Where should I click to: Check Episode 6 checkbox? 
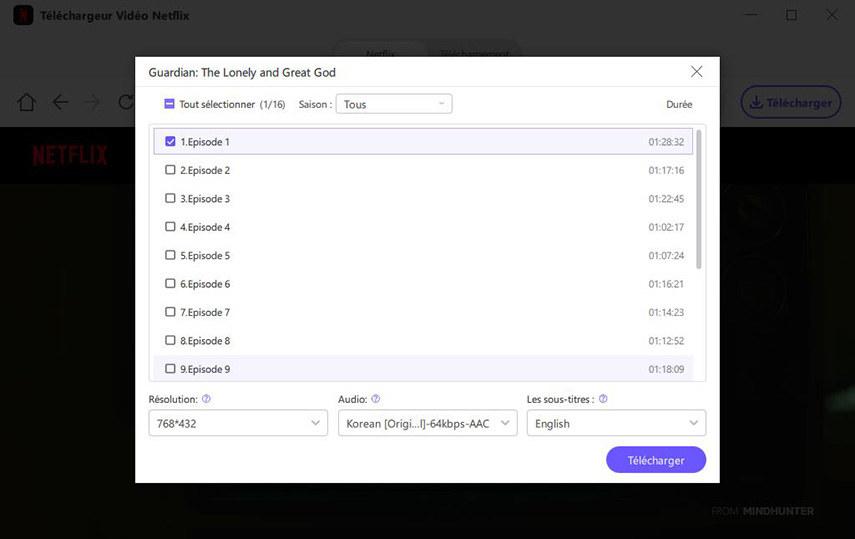coord(170,283)
